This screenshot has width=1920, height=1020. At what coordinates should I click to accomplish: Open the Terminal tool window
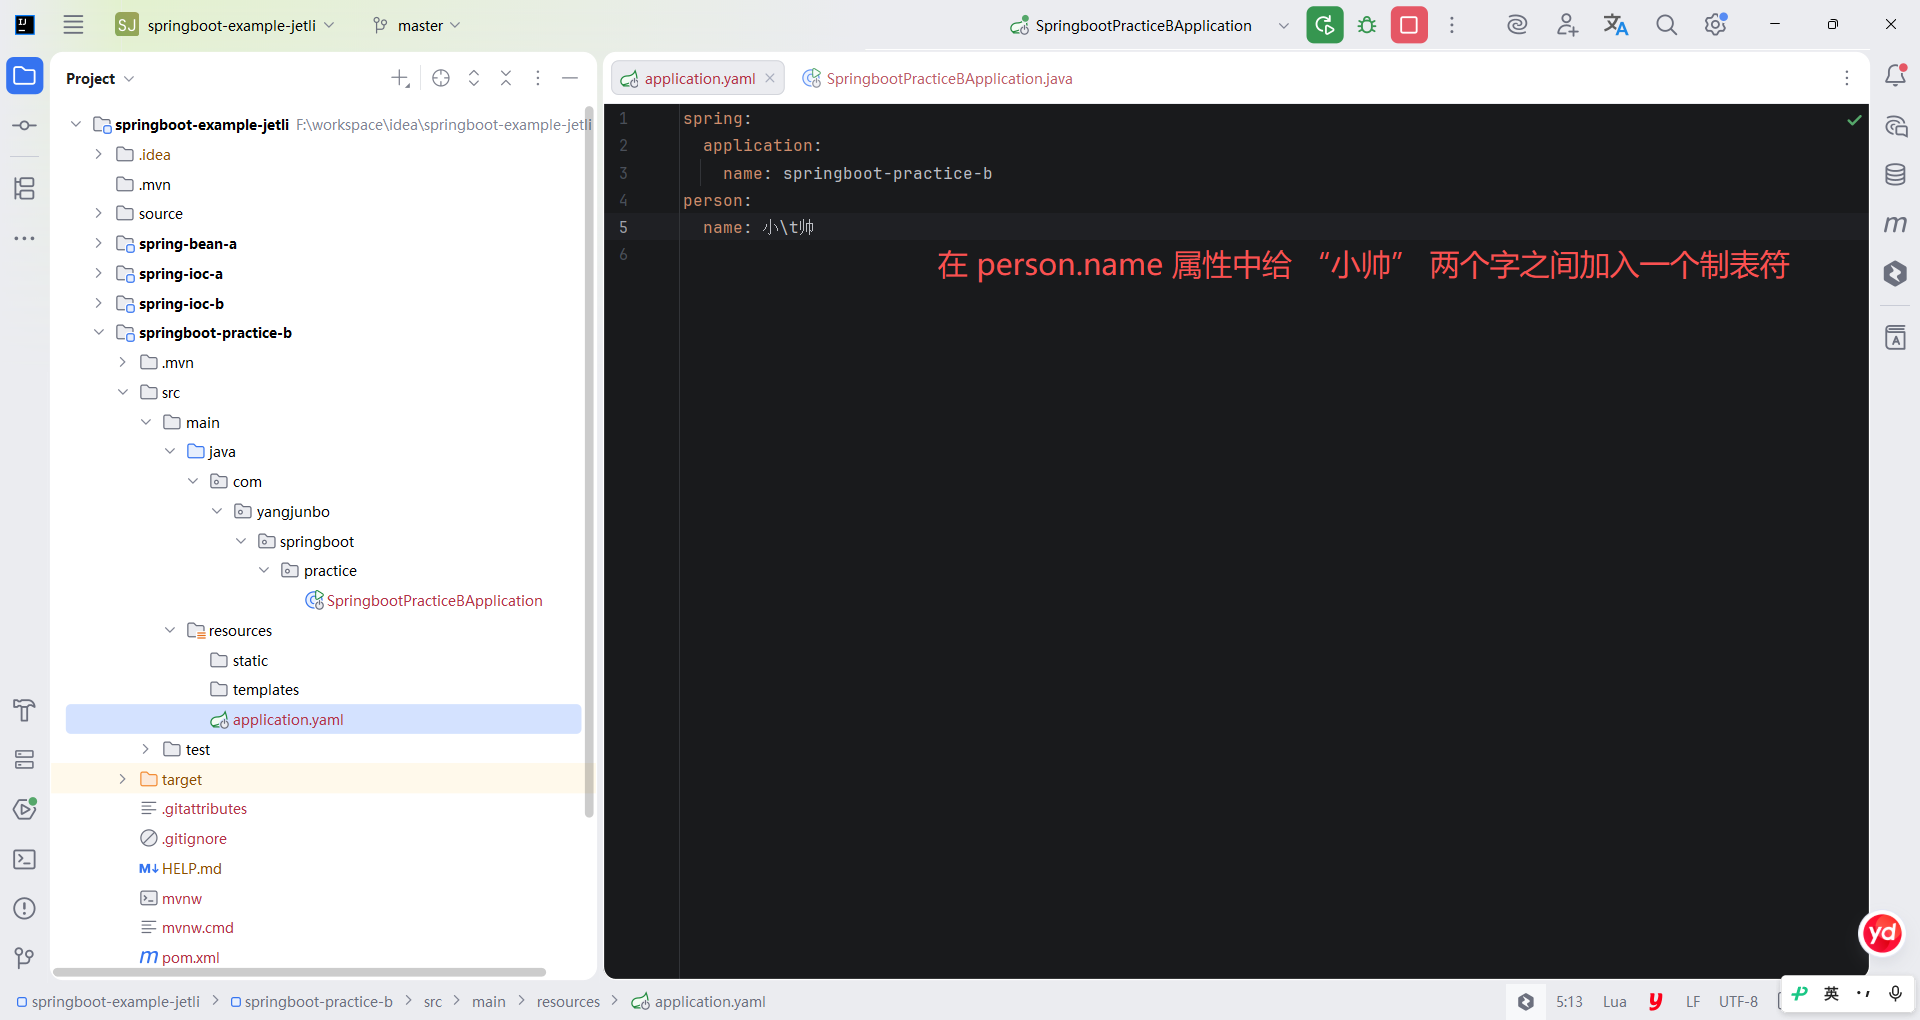point(25,859)
